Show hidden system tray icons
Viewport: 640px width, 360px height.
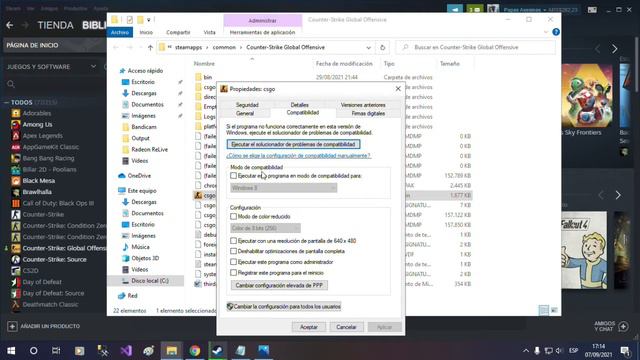click(526, 351)
